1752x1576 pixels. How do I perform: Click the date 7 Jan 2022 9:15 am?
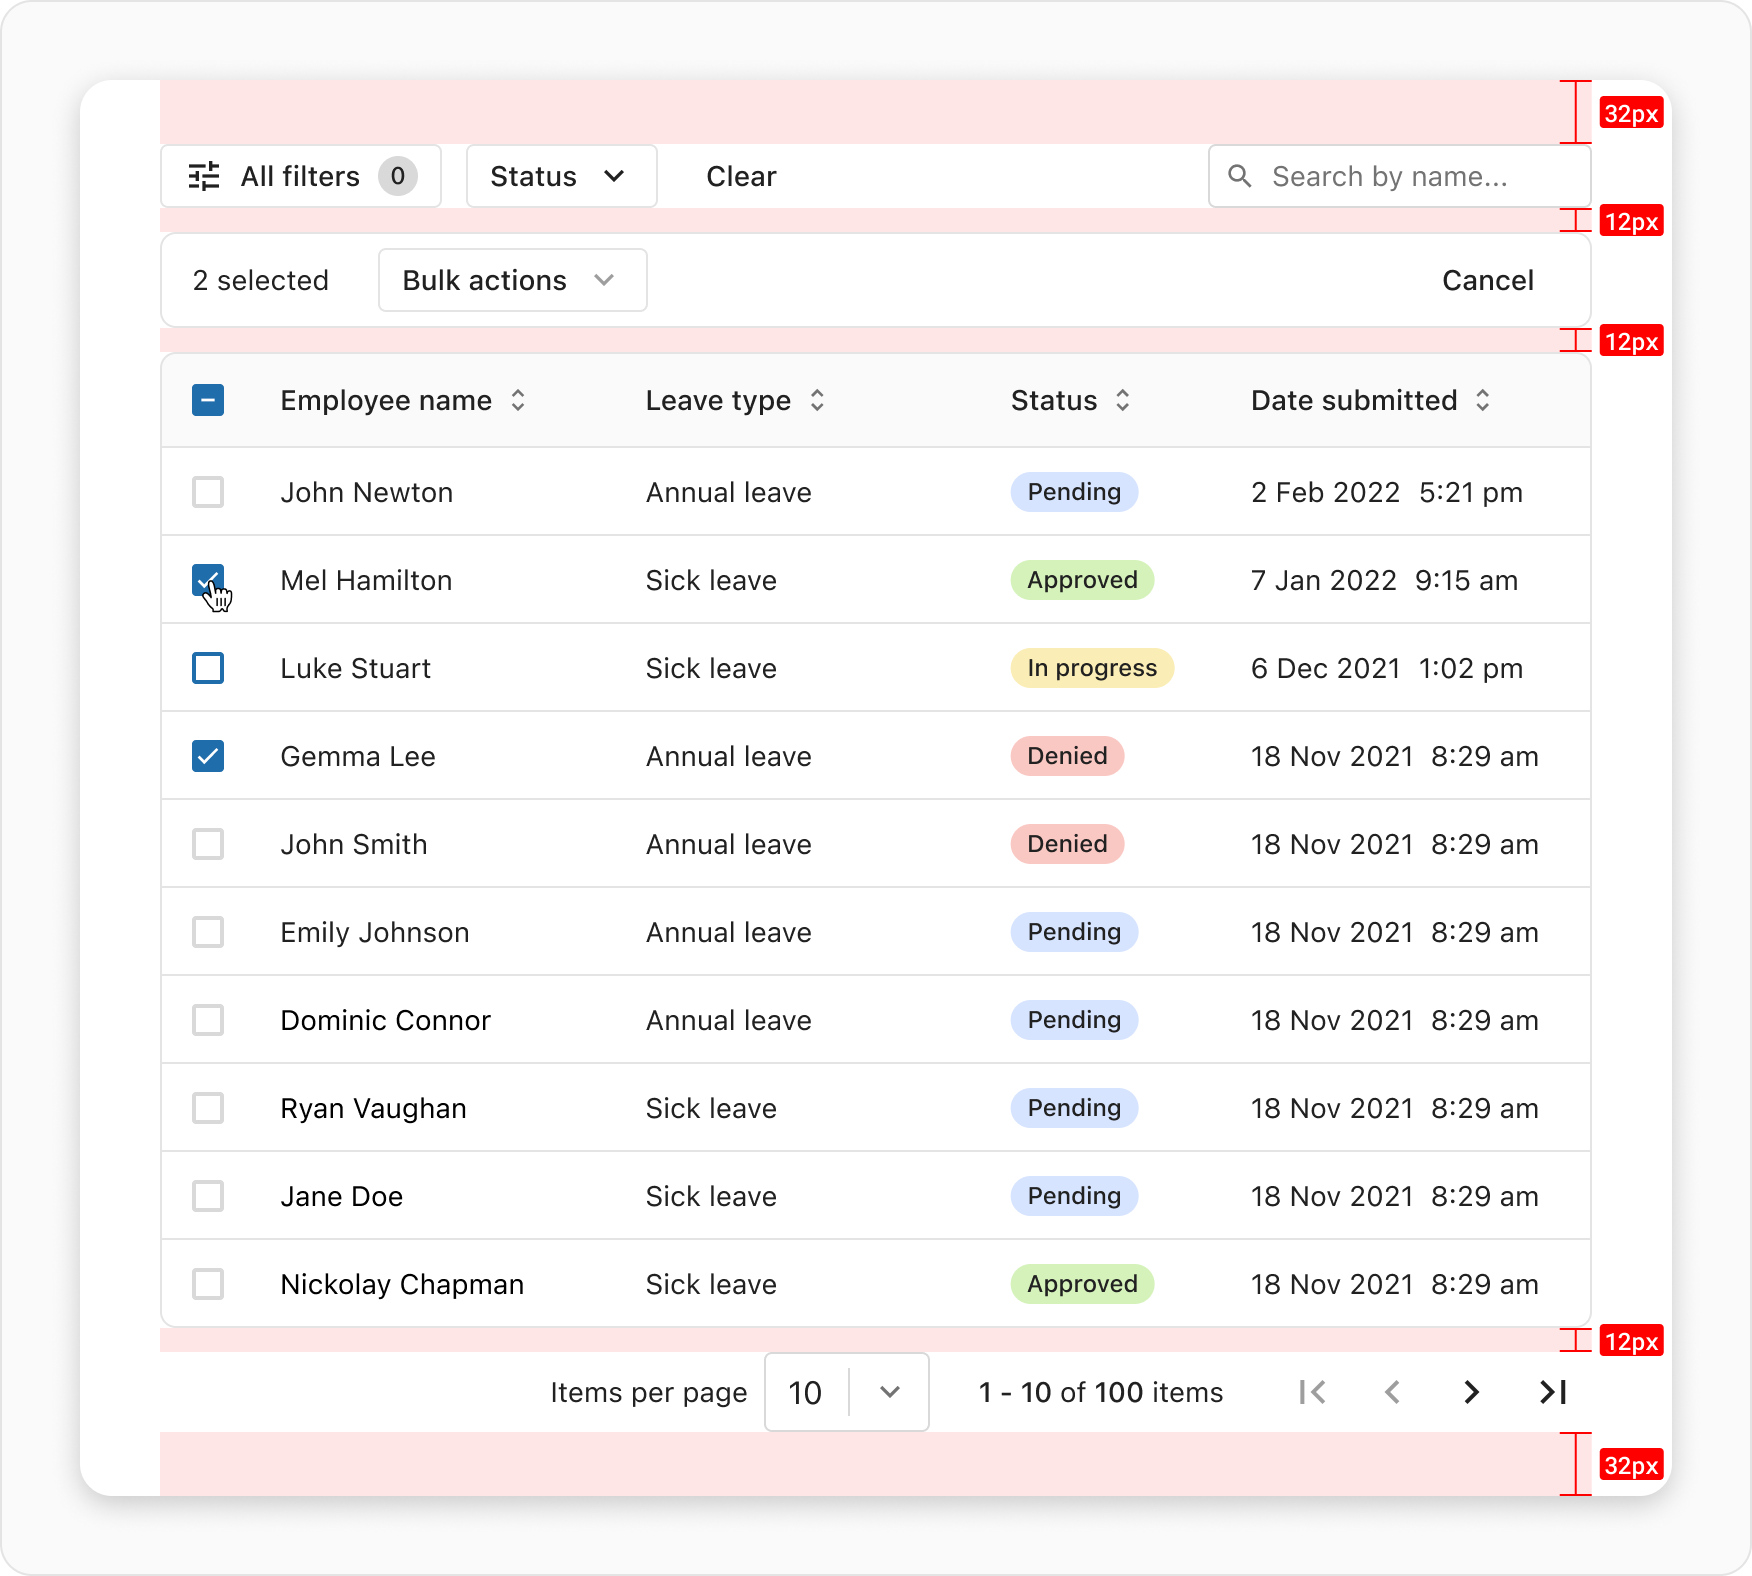point(1384,580)
